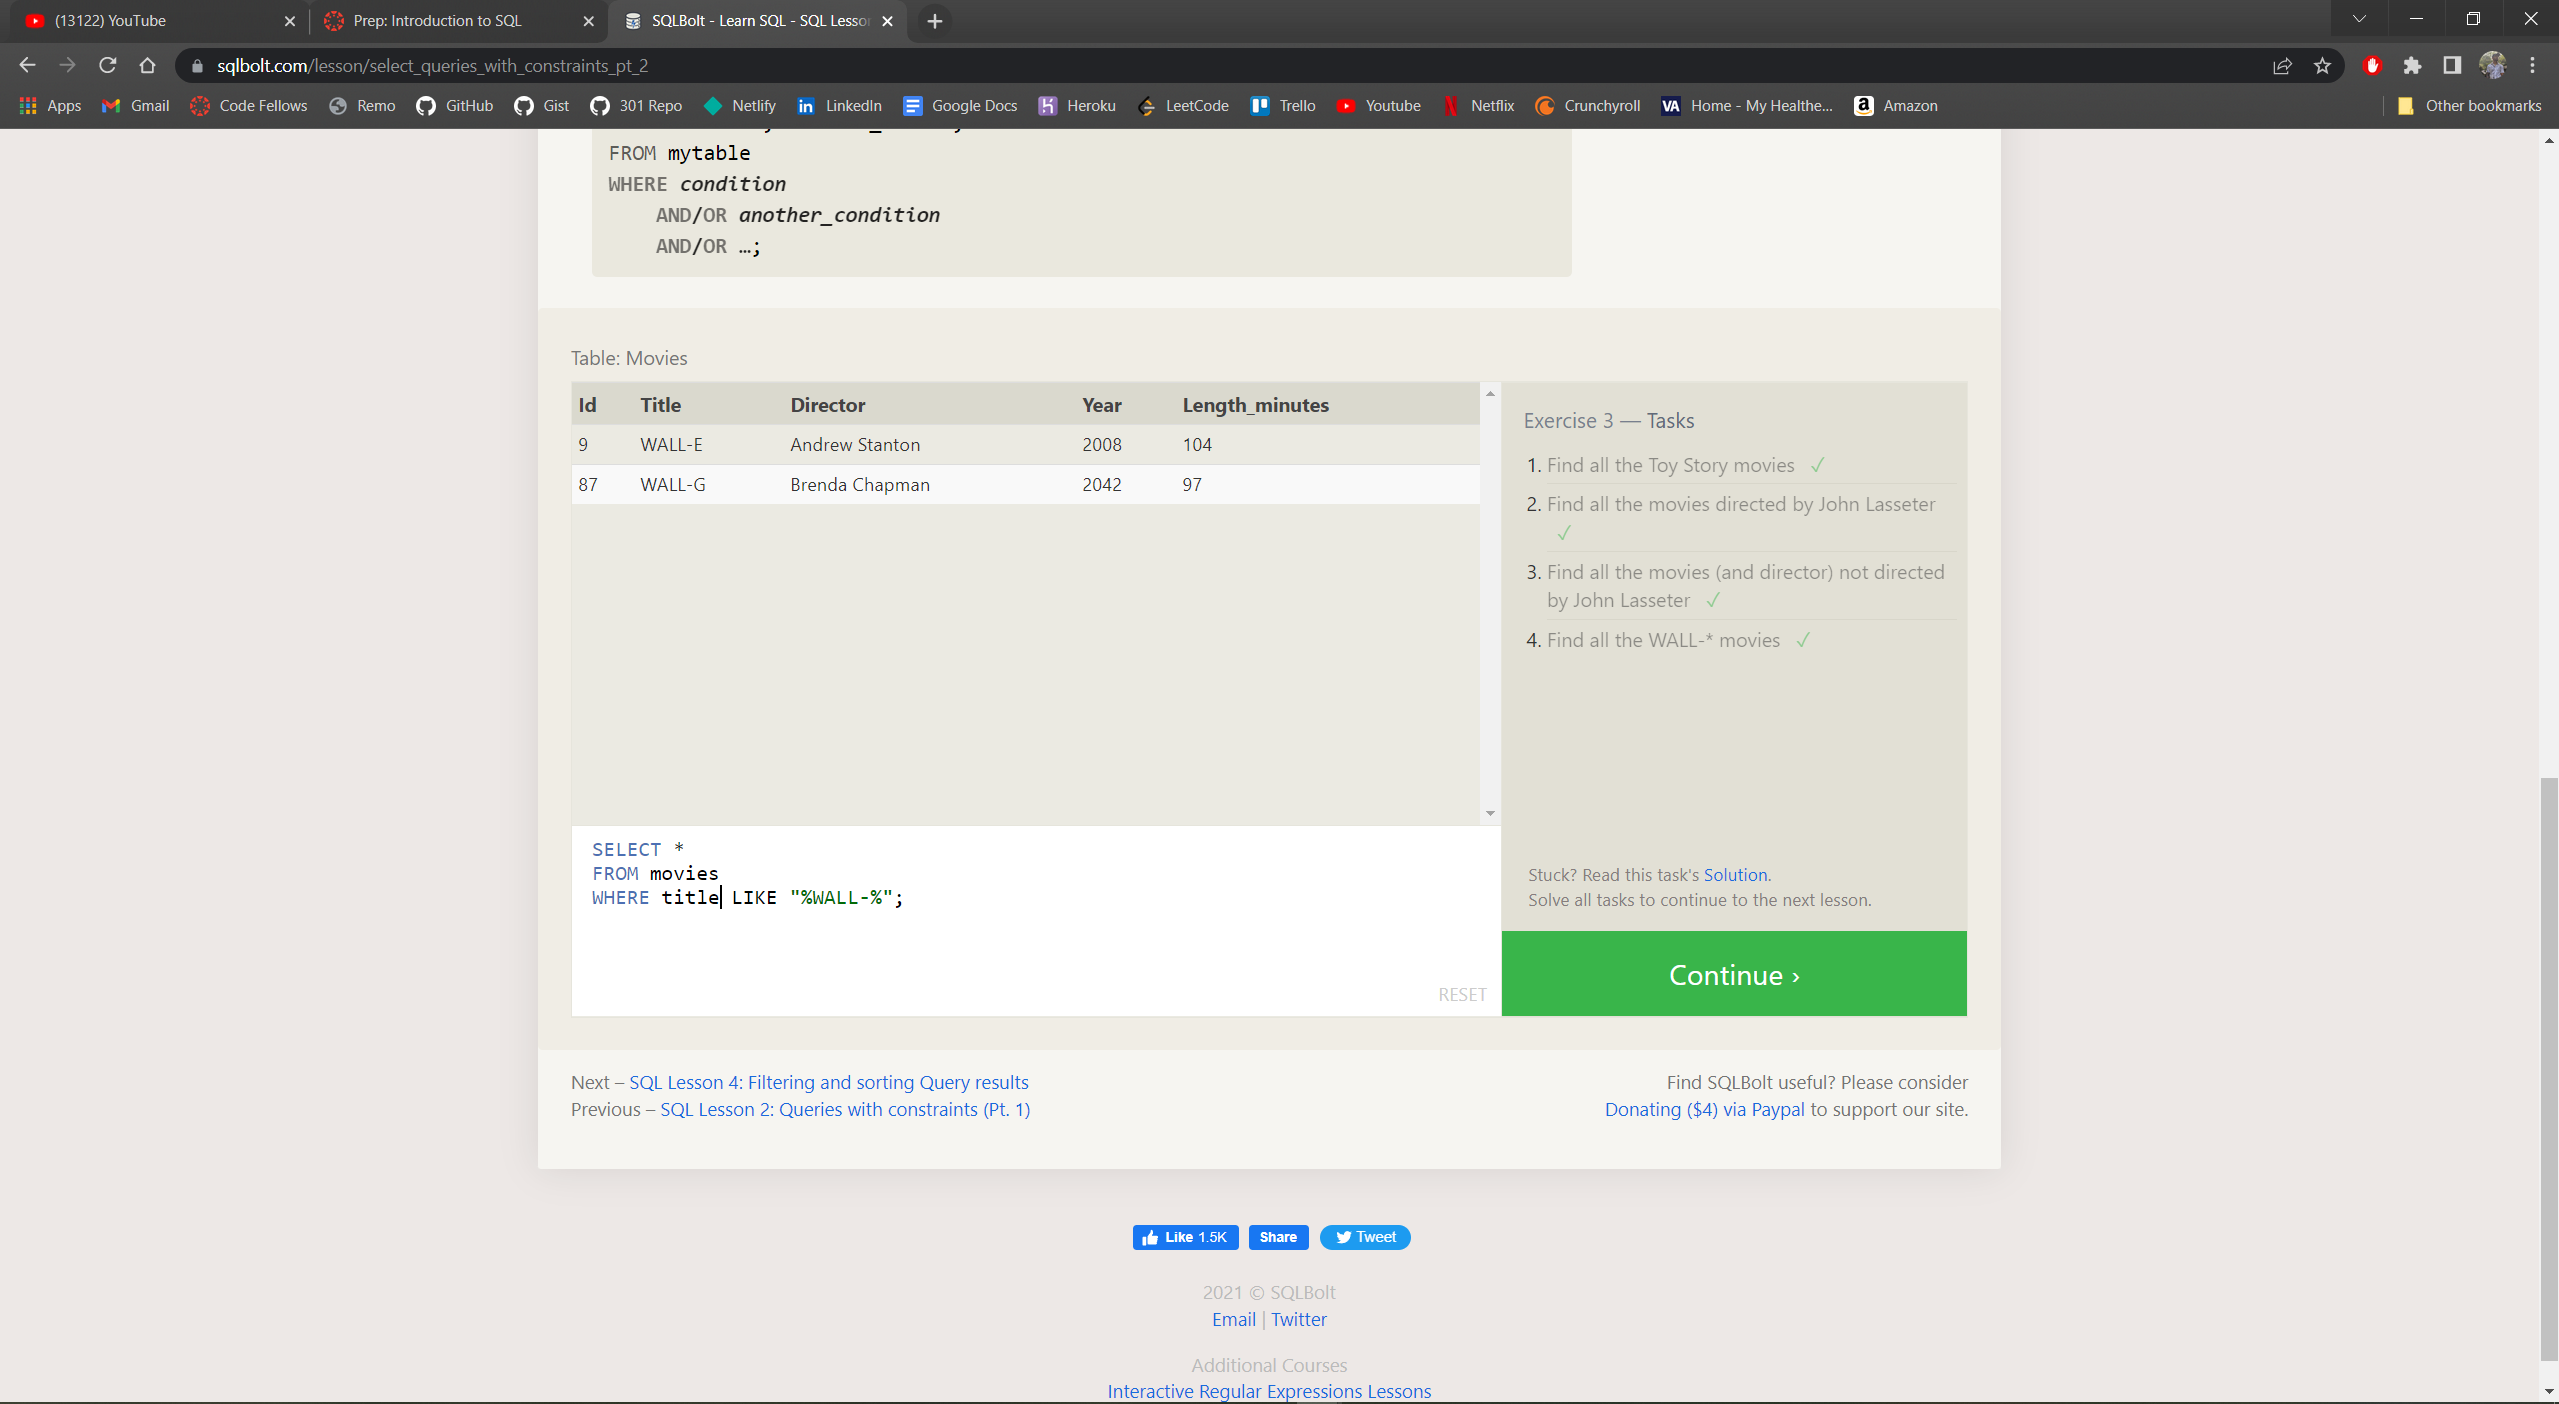
Task: Open the Google Docs bookmark
Action: coord(960,105)
